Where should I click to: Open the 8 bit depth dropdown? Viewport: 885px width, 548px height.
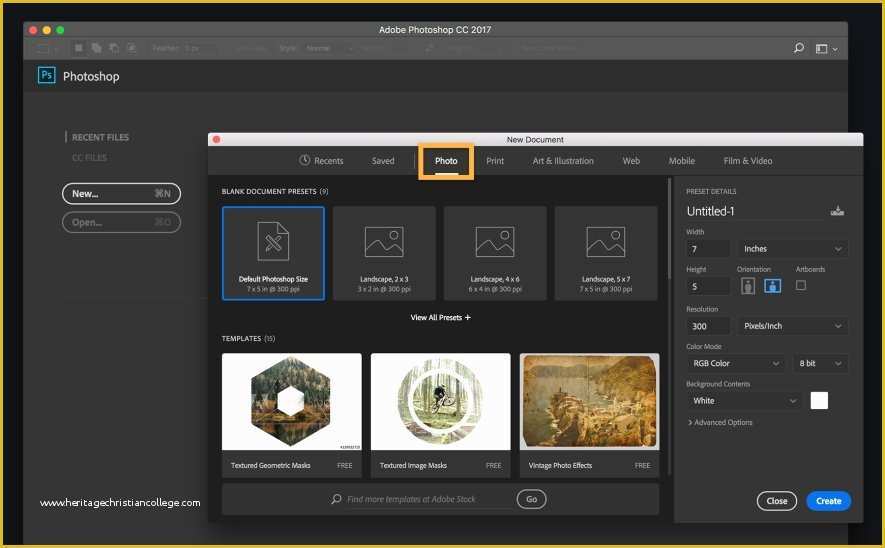pyautogui.click(x=820, y=363)
